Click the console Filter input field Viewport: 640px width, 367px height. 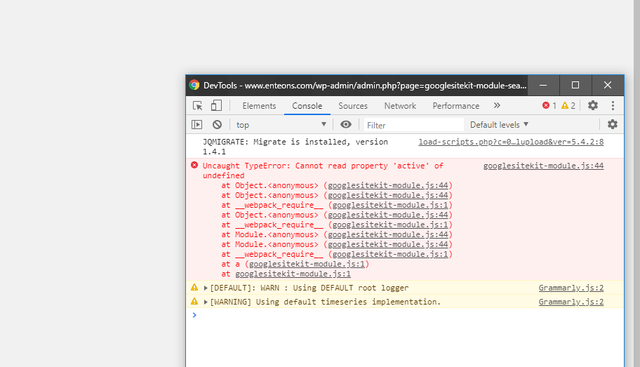[x=413, y=125]
